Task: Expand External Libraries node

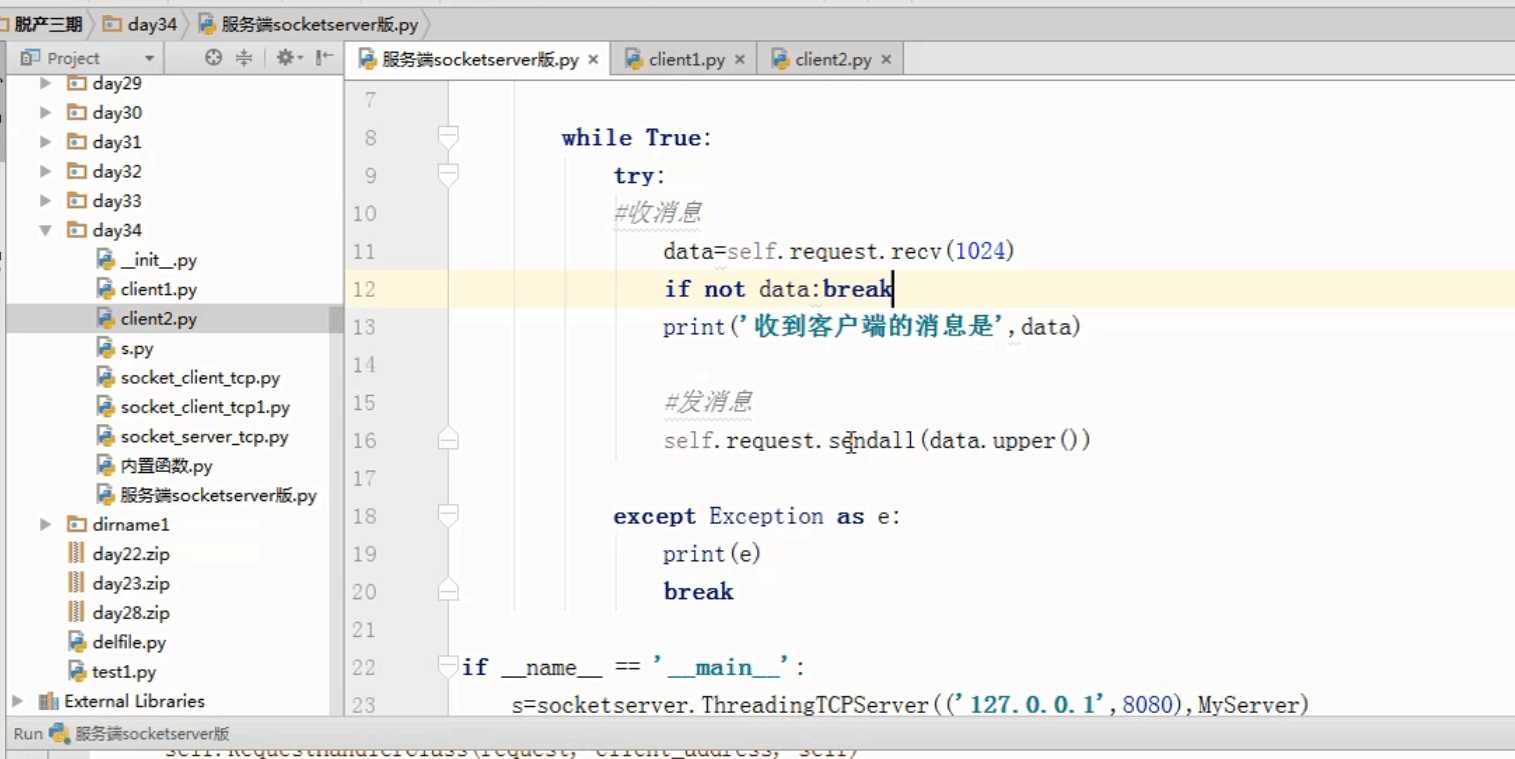Action: (18, 701)
